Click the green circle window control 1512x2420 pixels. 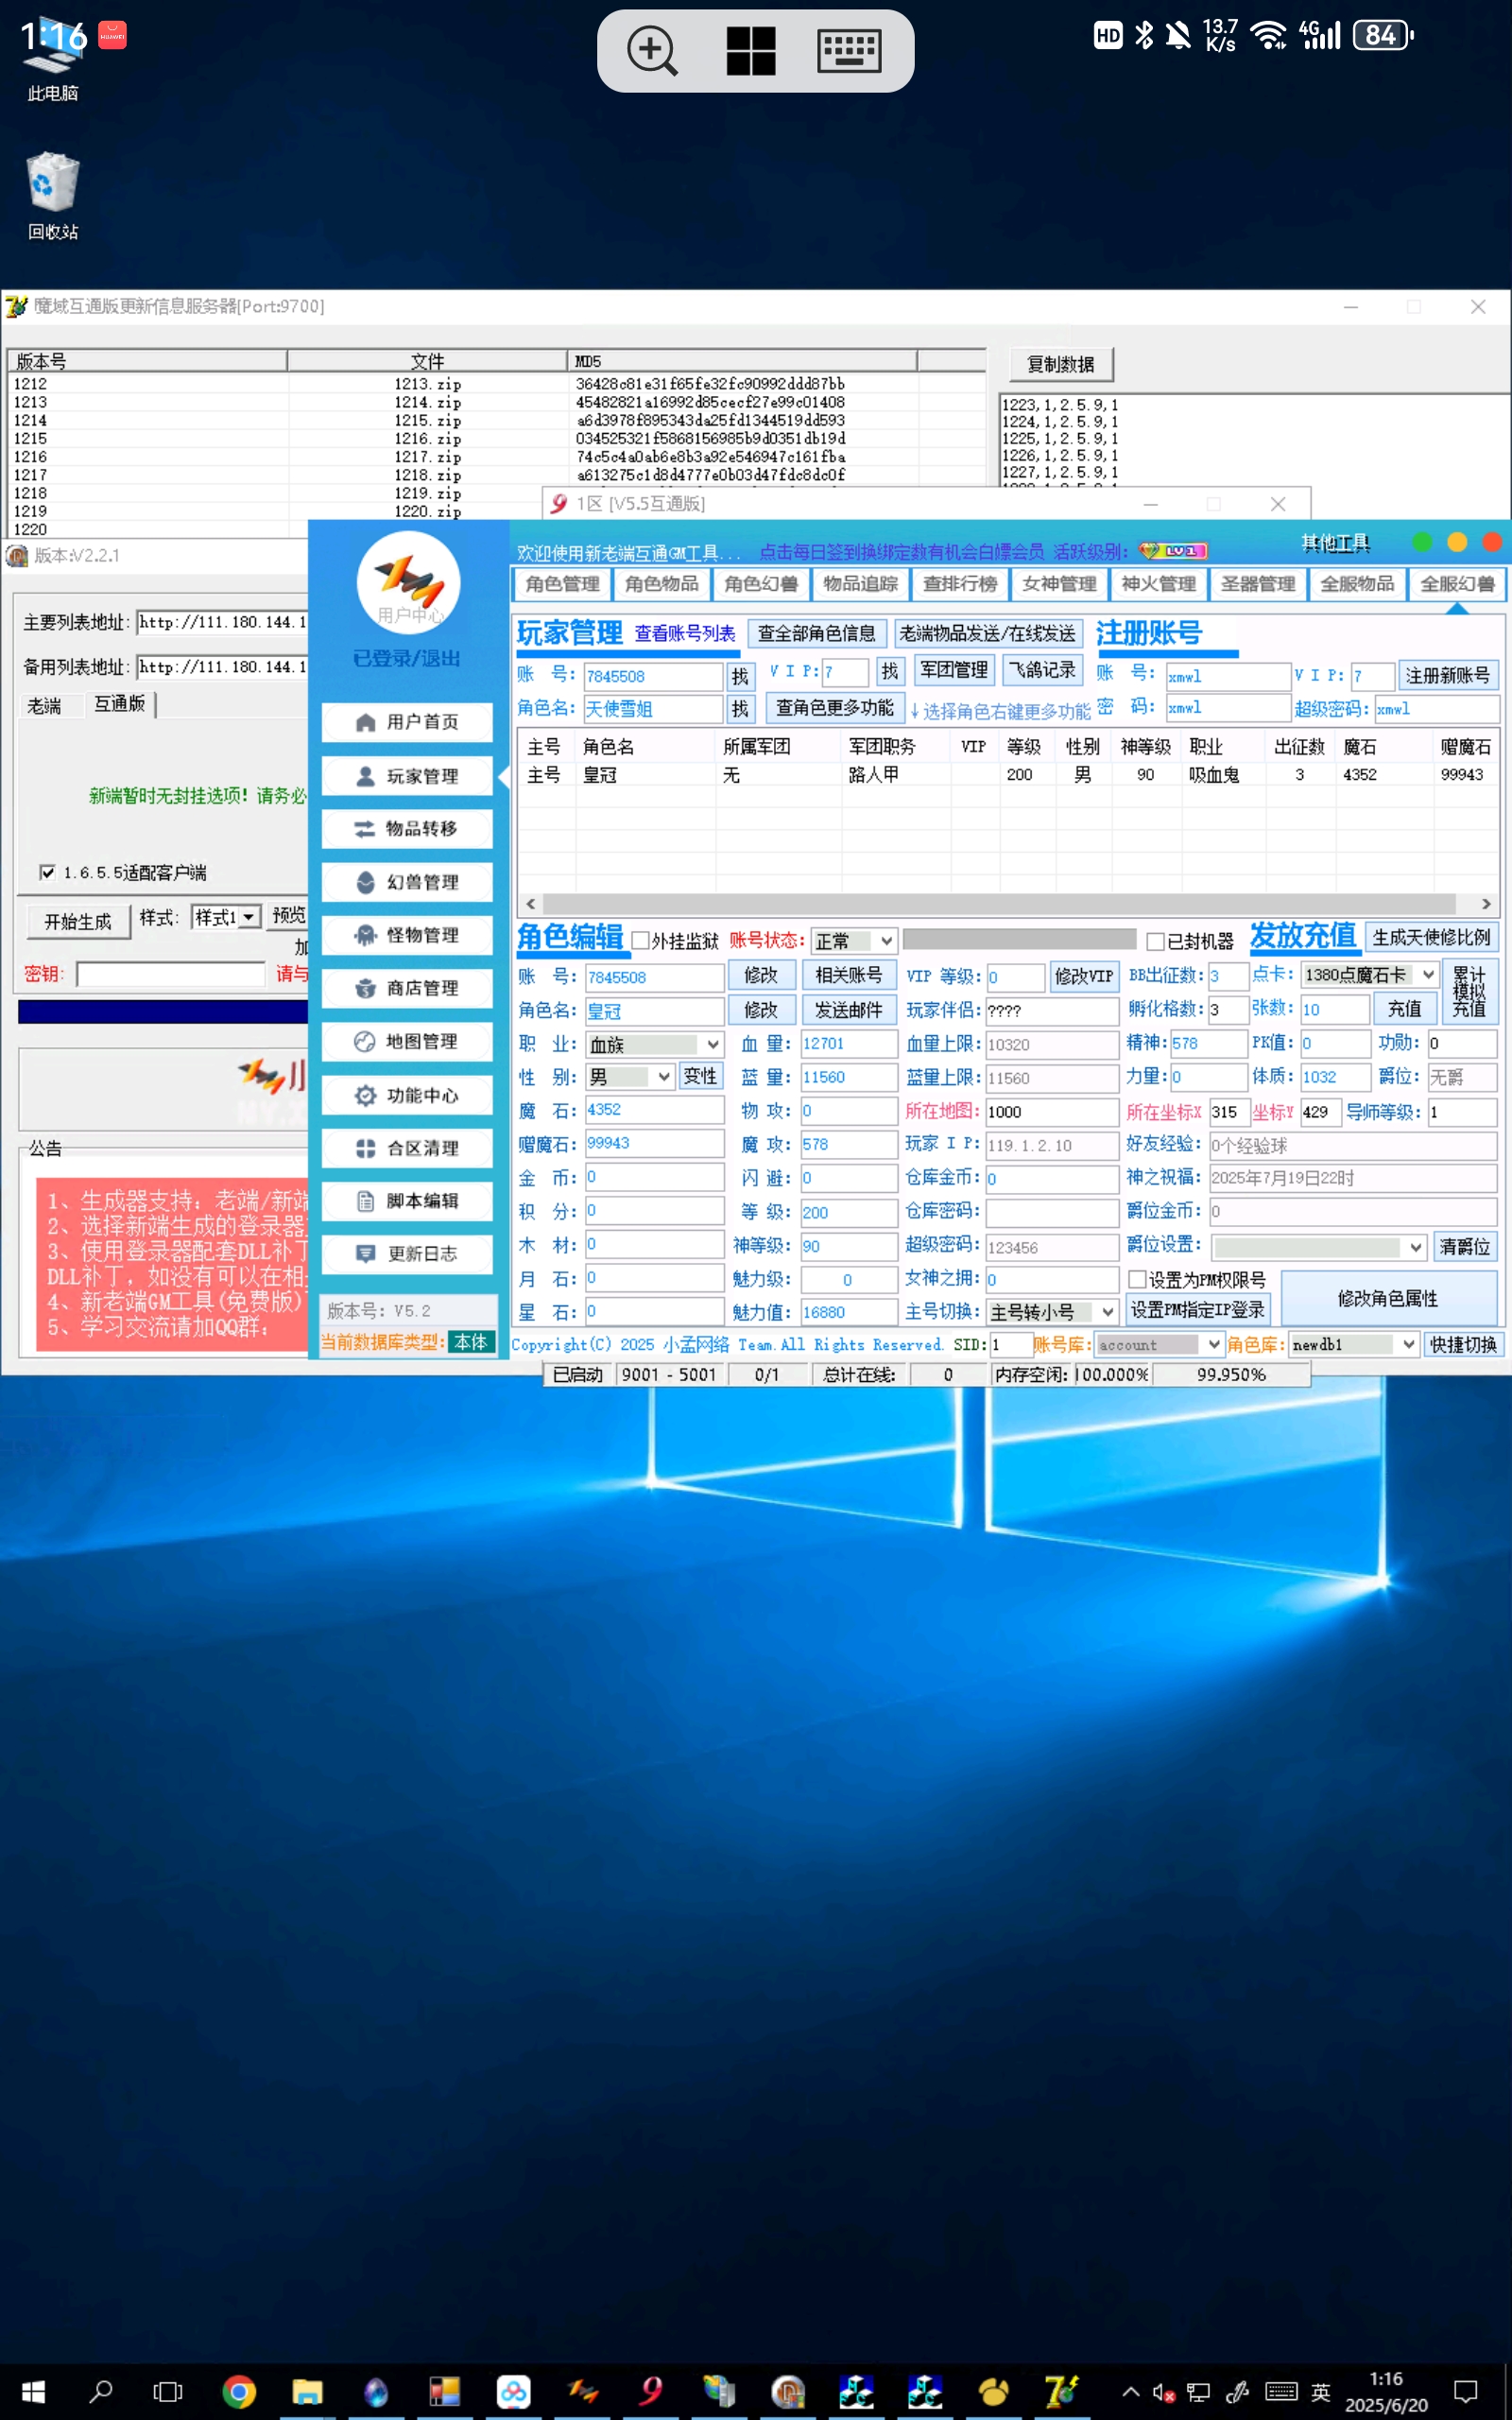point(1421,542)
